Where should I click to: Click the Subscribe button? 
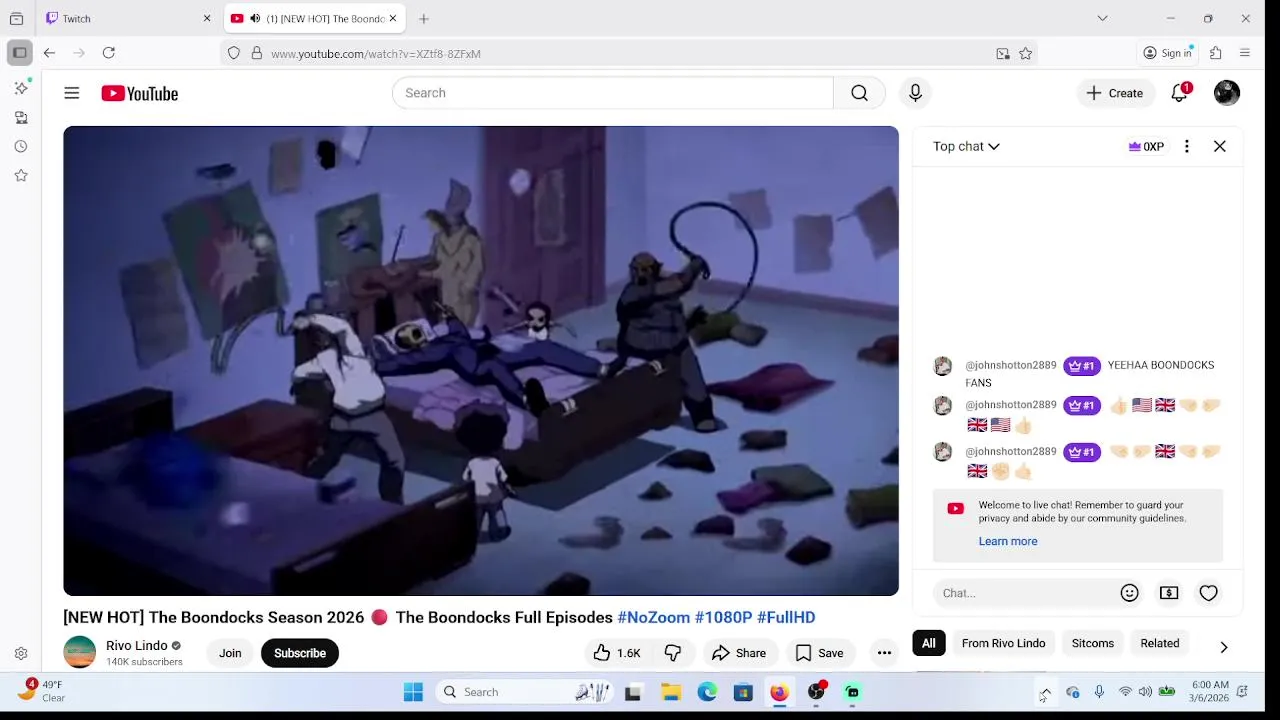point(300,653)
